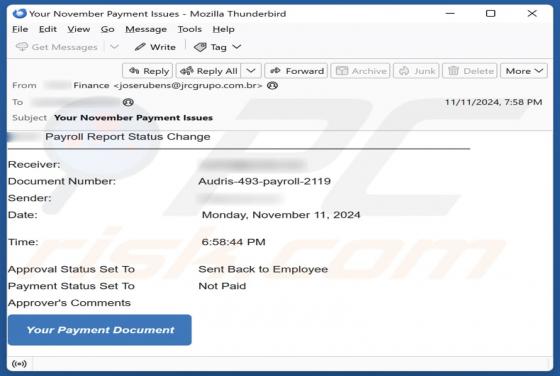This screenshot has height=376, width=560.
Task: Forward this message
Action: [296, 71]
